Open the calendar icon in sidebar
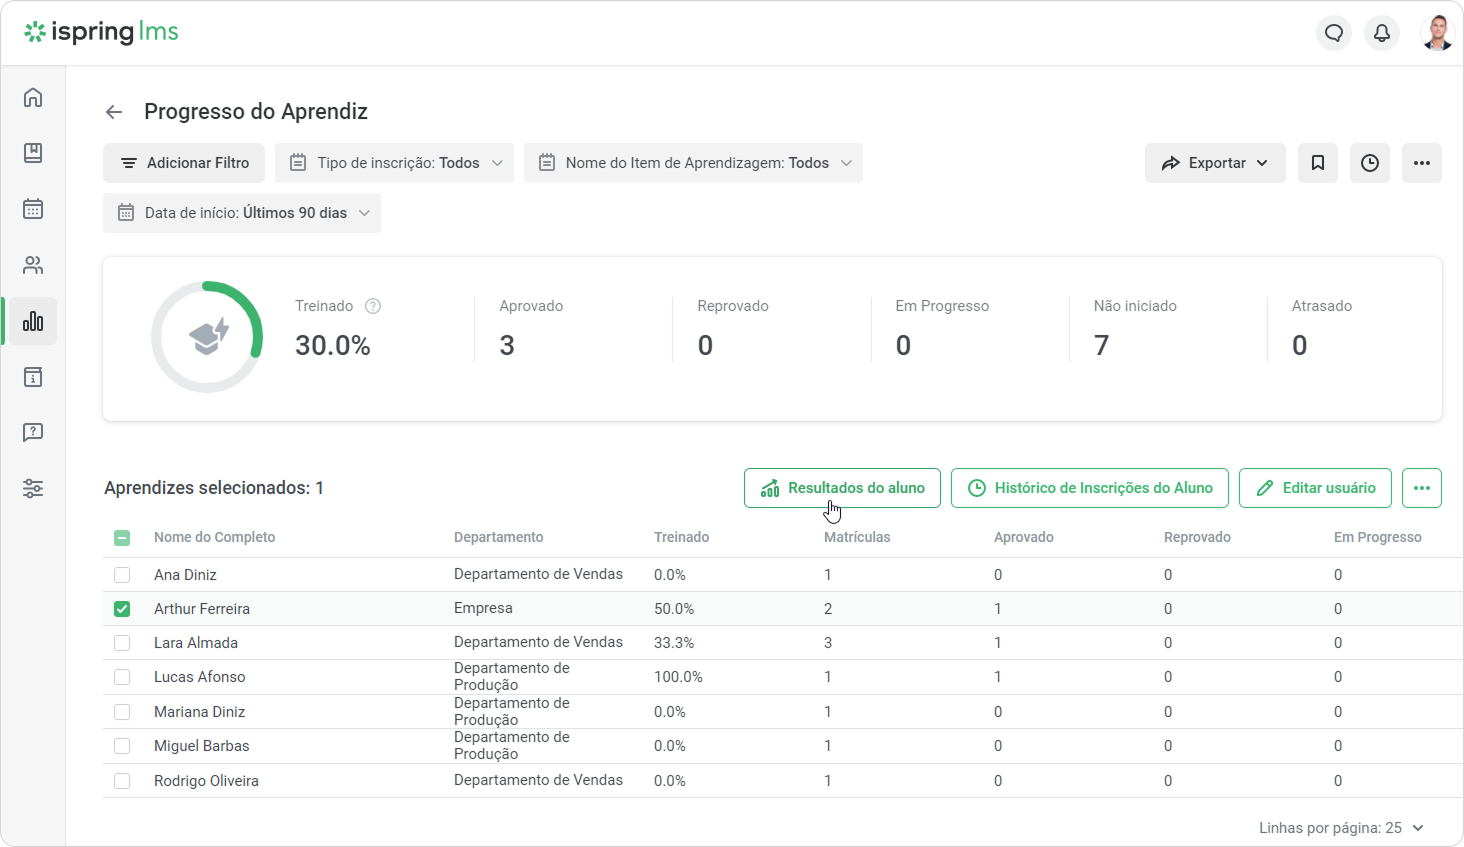The width and height of the screenshot is (1464, 847). click(33, 209)
